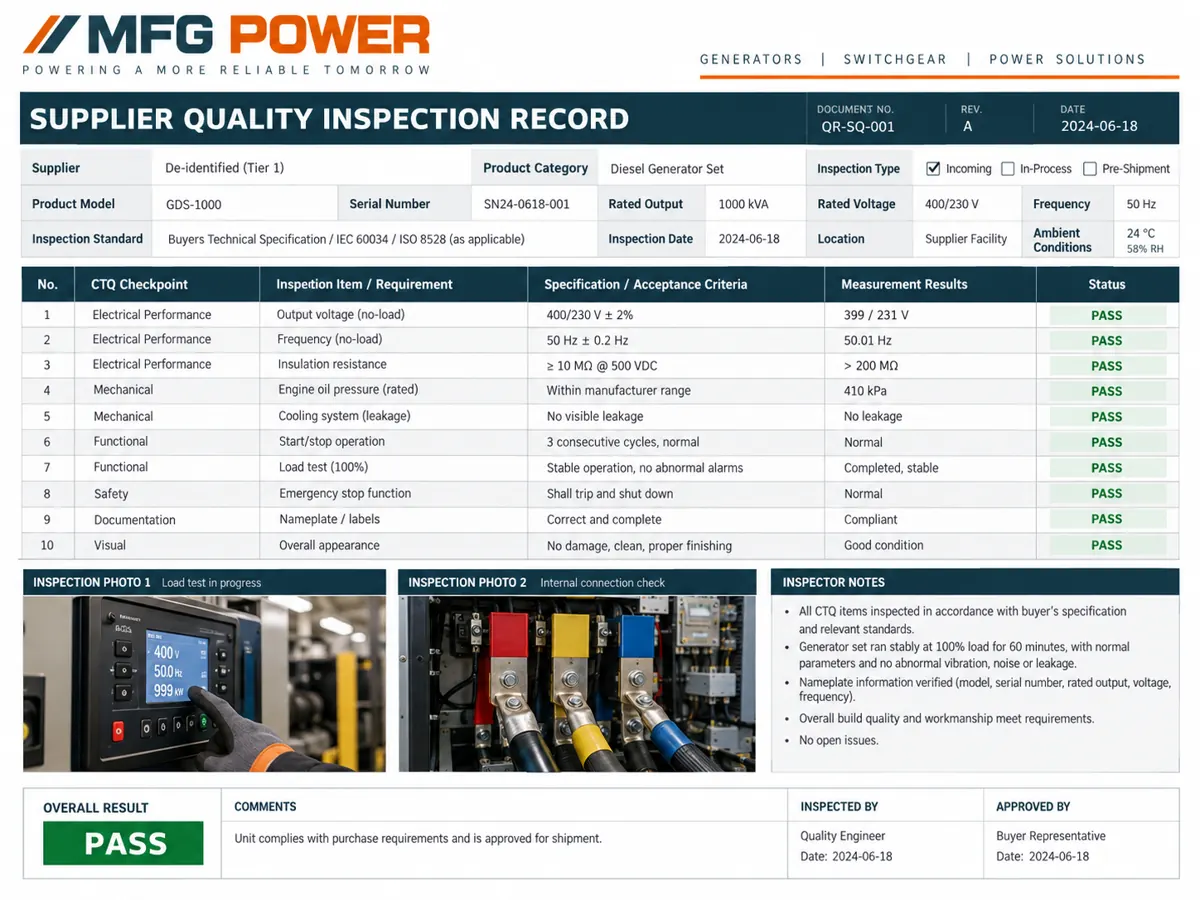
Task: Select Frequency (no-load) inspection item
Action: (329, 339)
